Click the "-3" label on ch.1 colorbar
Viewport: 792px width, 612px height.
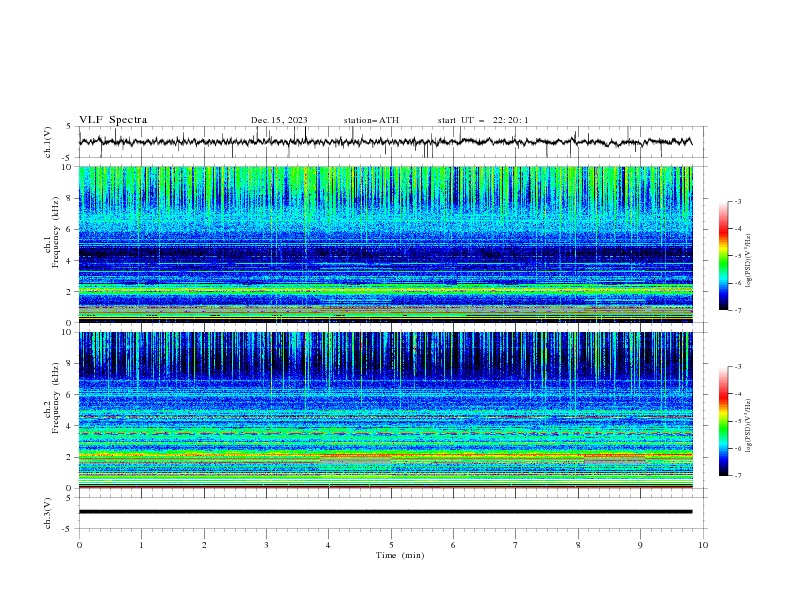(737, 201)
